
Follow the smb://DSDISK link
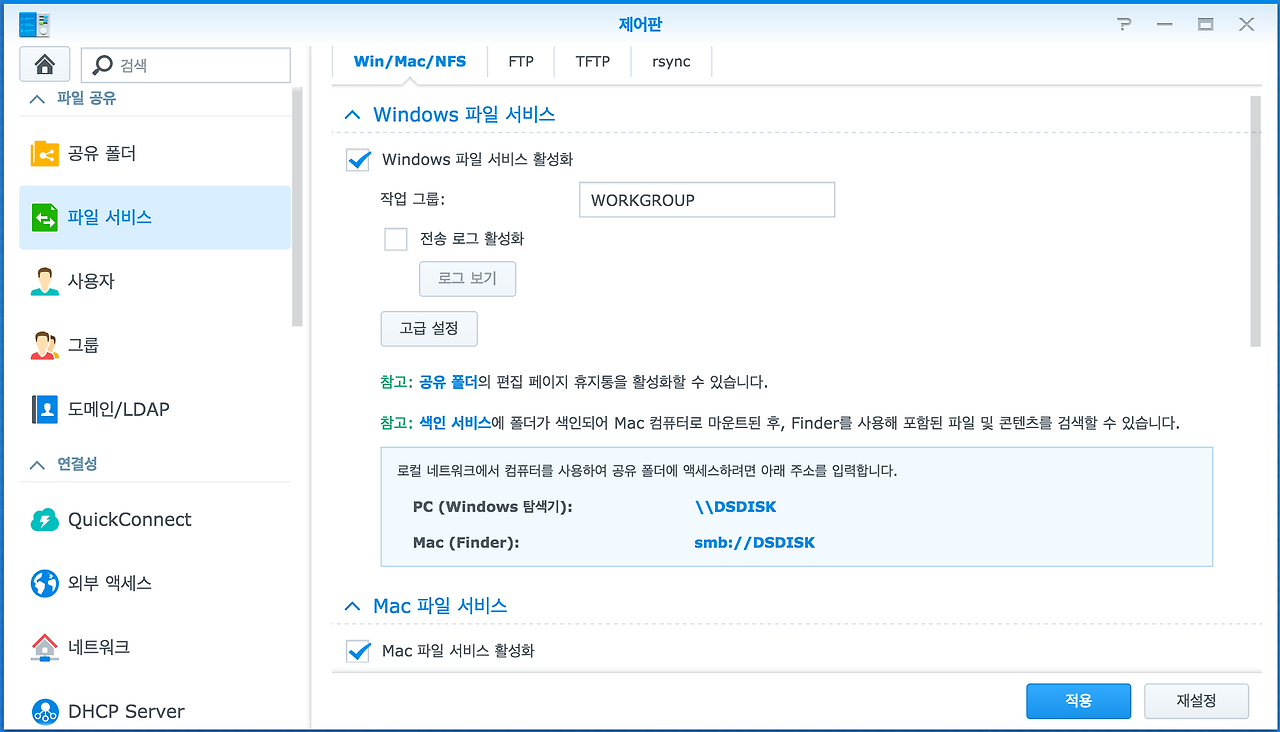point(755,542)
